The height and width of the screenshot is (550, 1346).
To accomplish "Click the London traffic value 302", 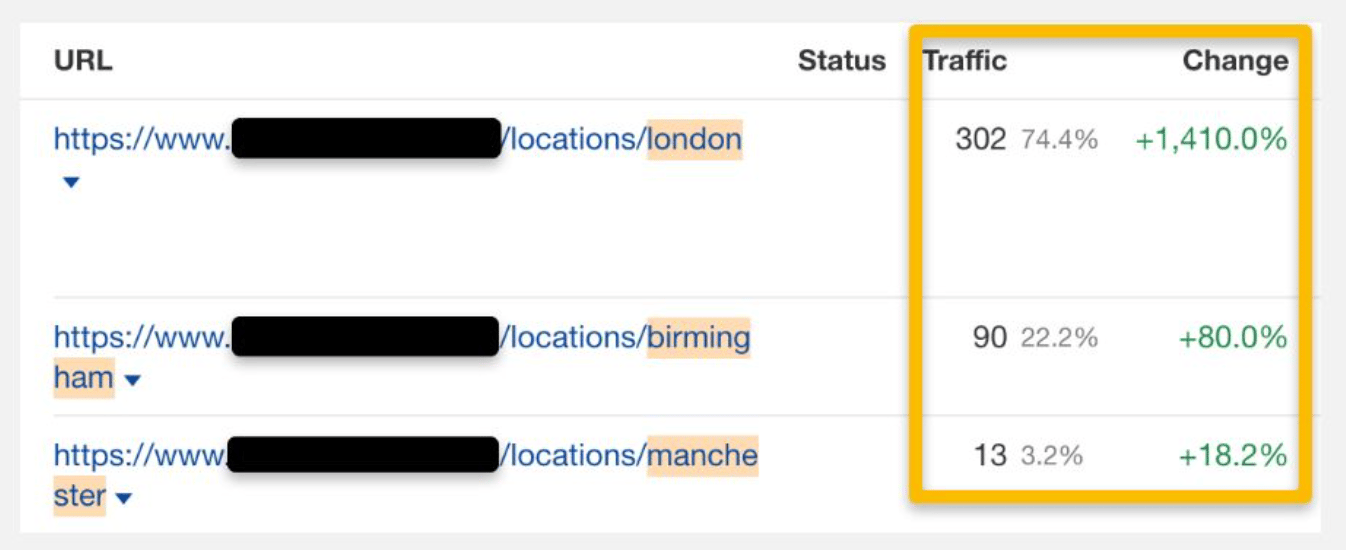I will coord(980,139).
